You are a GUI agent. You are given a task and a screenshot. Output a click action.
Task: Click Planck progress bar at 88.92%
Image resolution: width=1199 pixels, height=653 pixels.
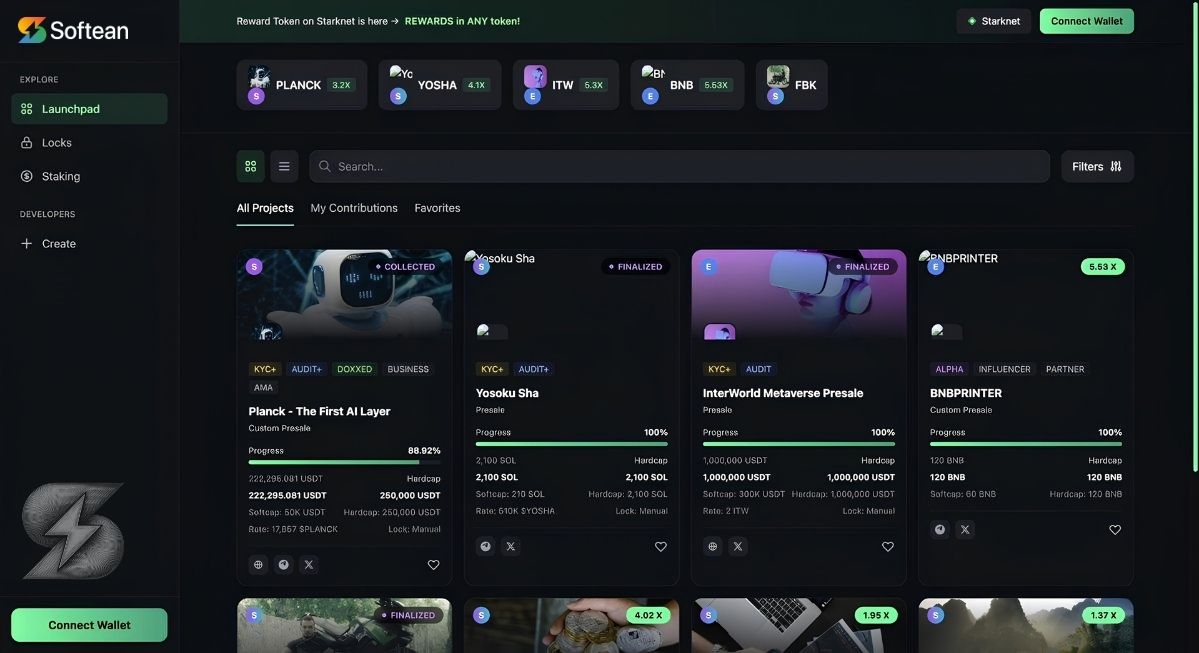[344, 462]
